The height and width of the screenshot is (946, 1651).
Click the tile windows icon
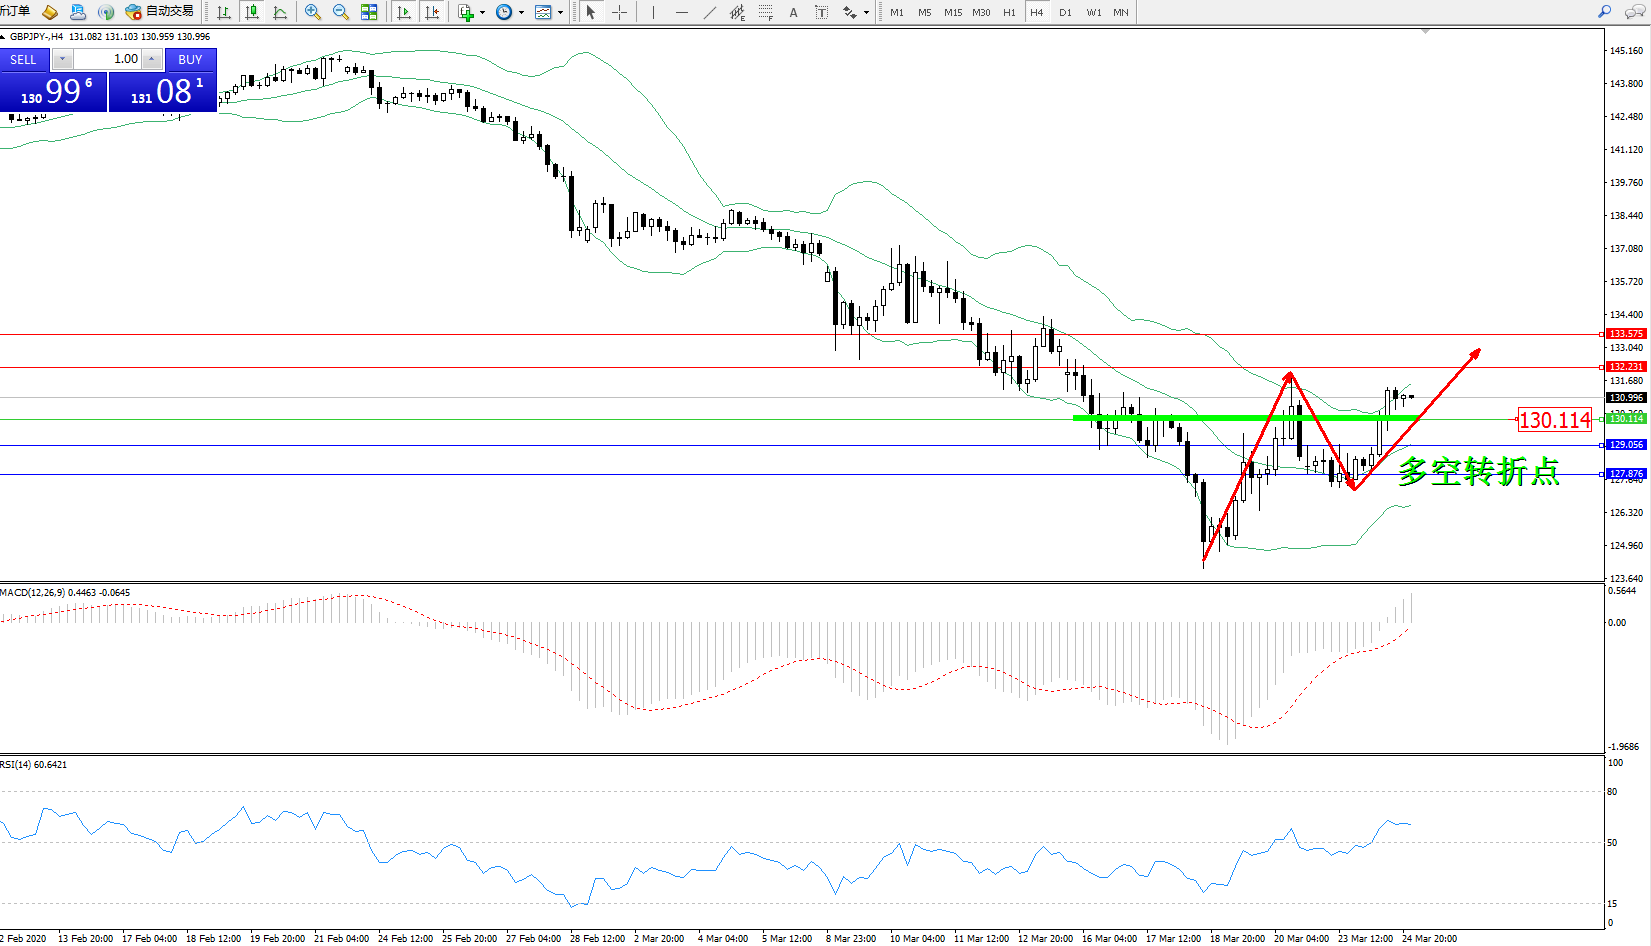pos(369,12)
